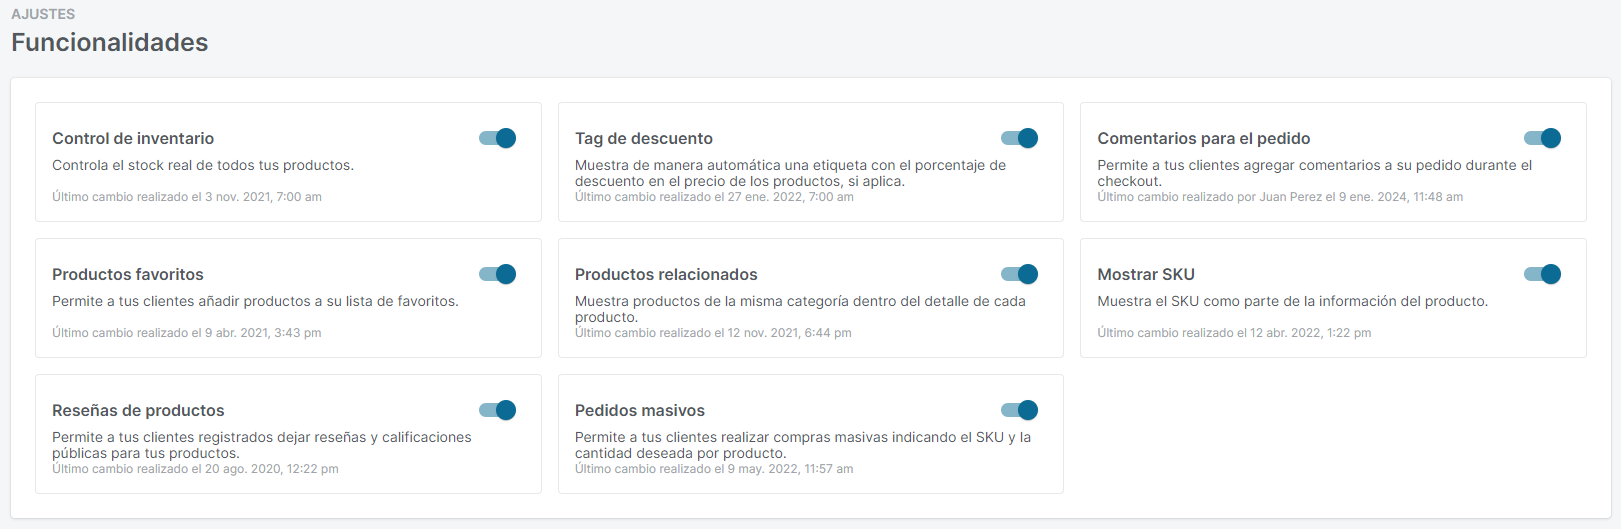
Task: Click 'Muestra el SKU como parte' description
Action: 1292,301
